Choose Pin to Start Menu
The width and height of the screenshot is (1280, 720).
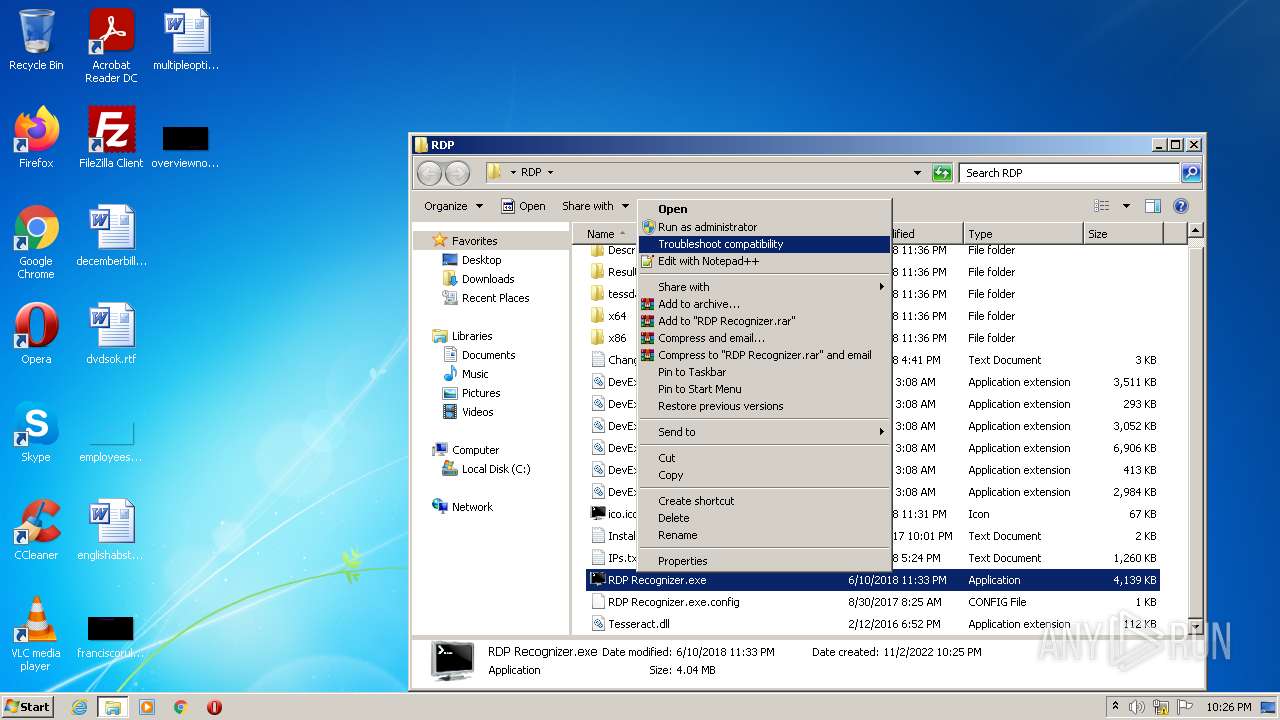pos(764,389)
